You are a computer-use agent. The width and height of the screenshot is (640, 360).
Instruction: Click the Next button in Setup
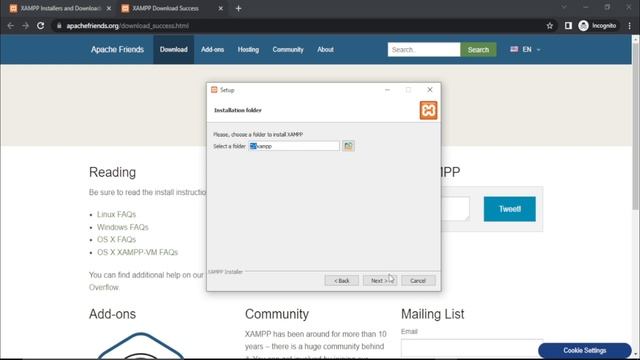(x=380, y=280)
